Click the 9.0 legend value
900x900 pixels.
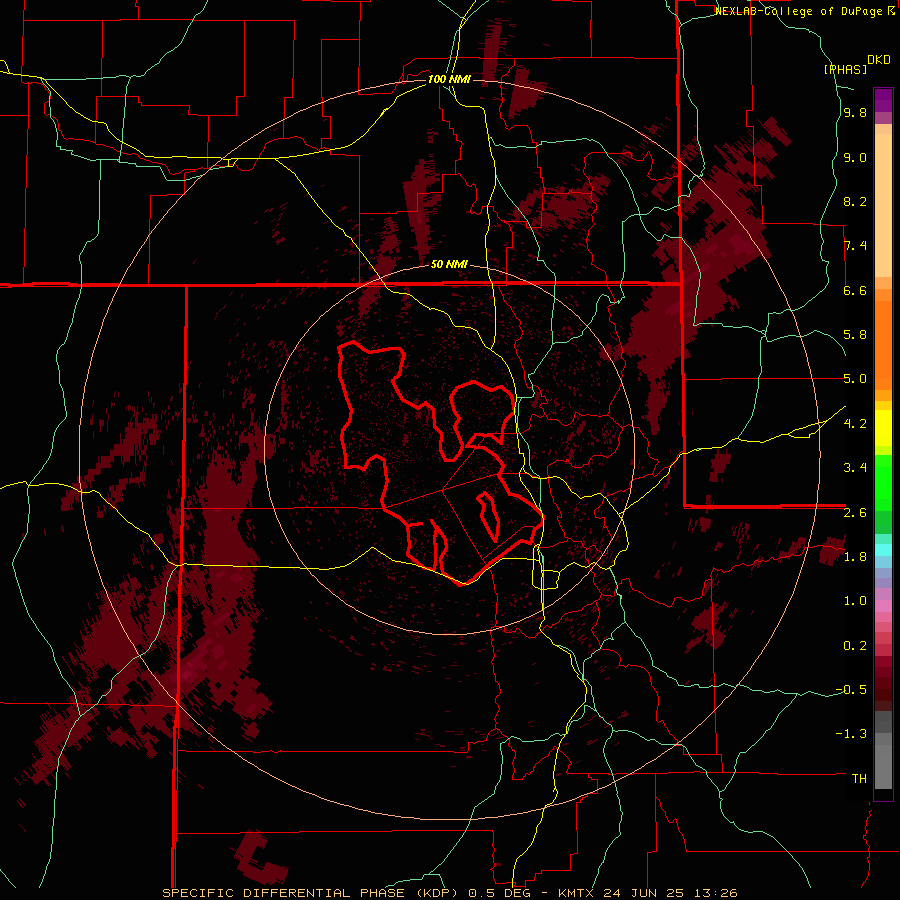(x=855, y=157)
